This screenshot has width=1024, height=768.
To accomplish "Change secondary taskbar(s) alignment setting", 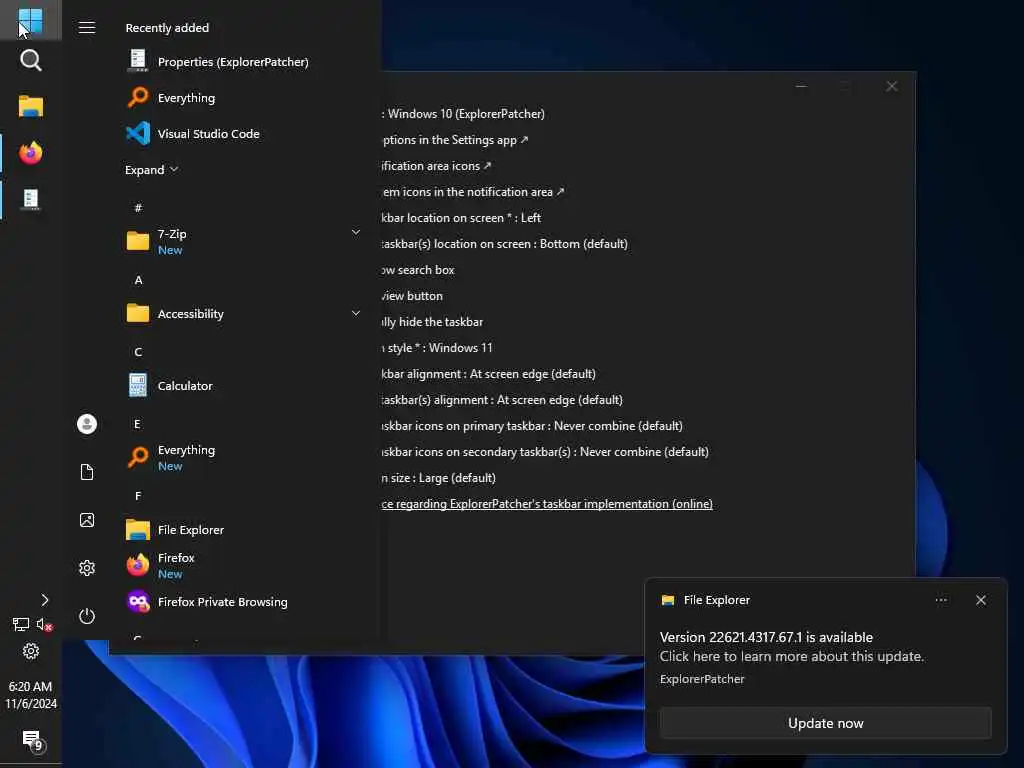I will click(503, 400).
